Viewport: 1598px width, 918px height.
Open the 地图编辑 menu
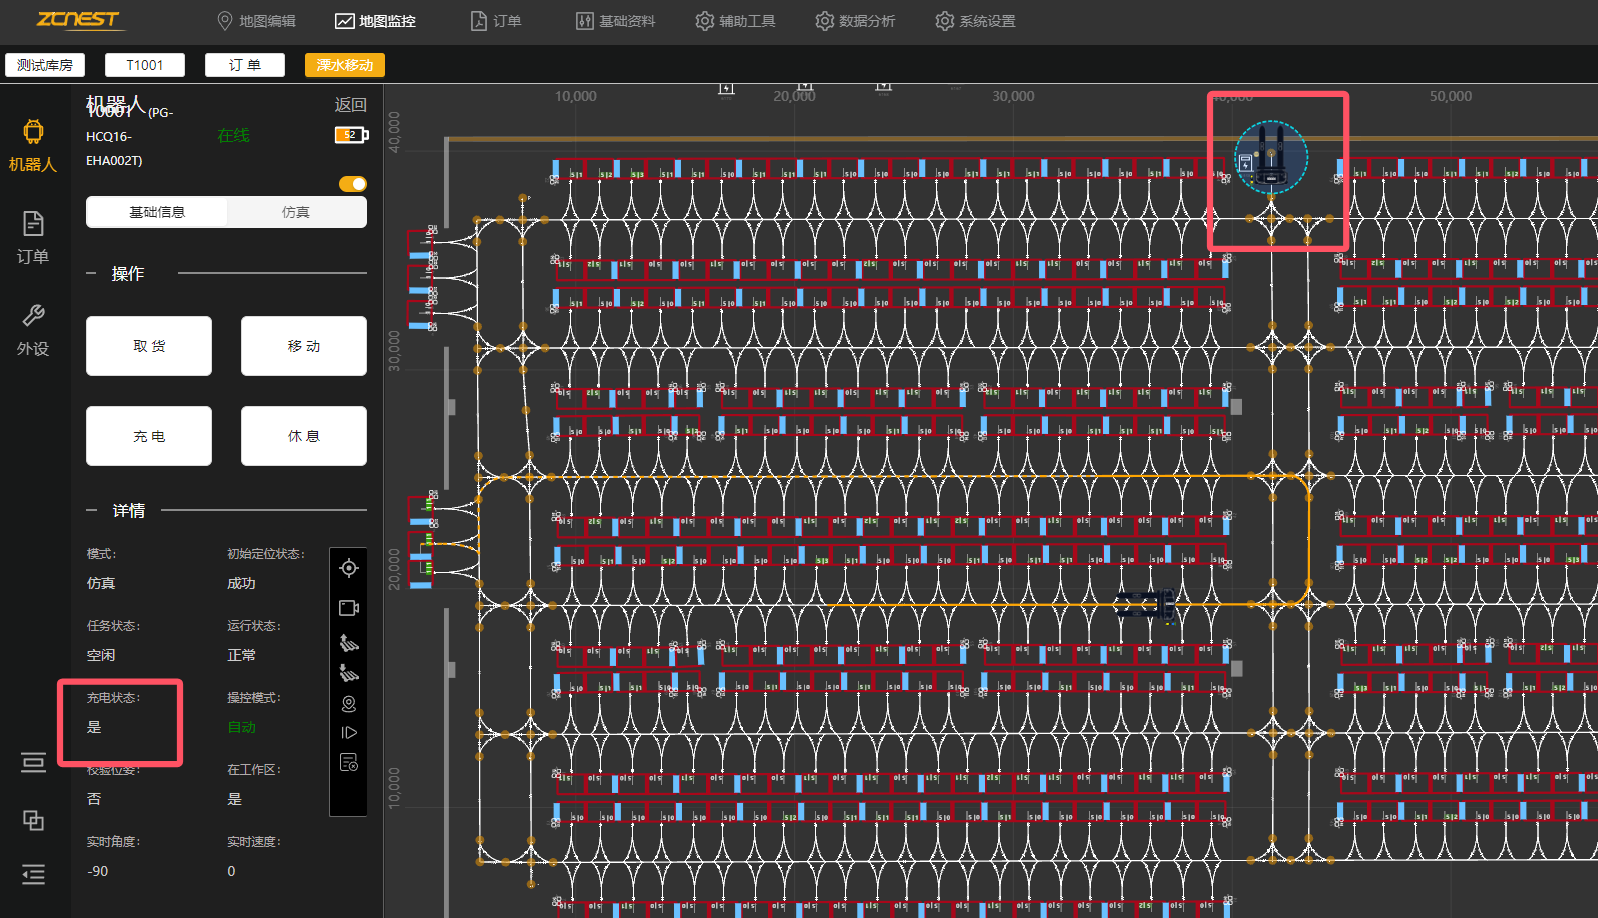coord(256,21)
